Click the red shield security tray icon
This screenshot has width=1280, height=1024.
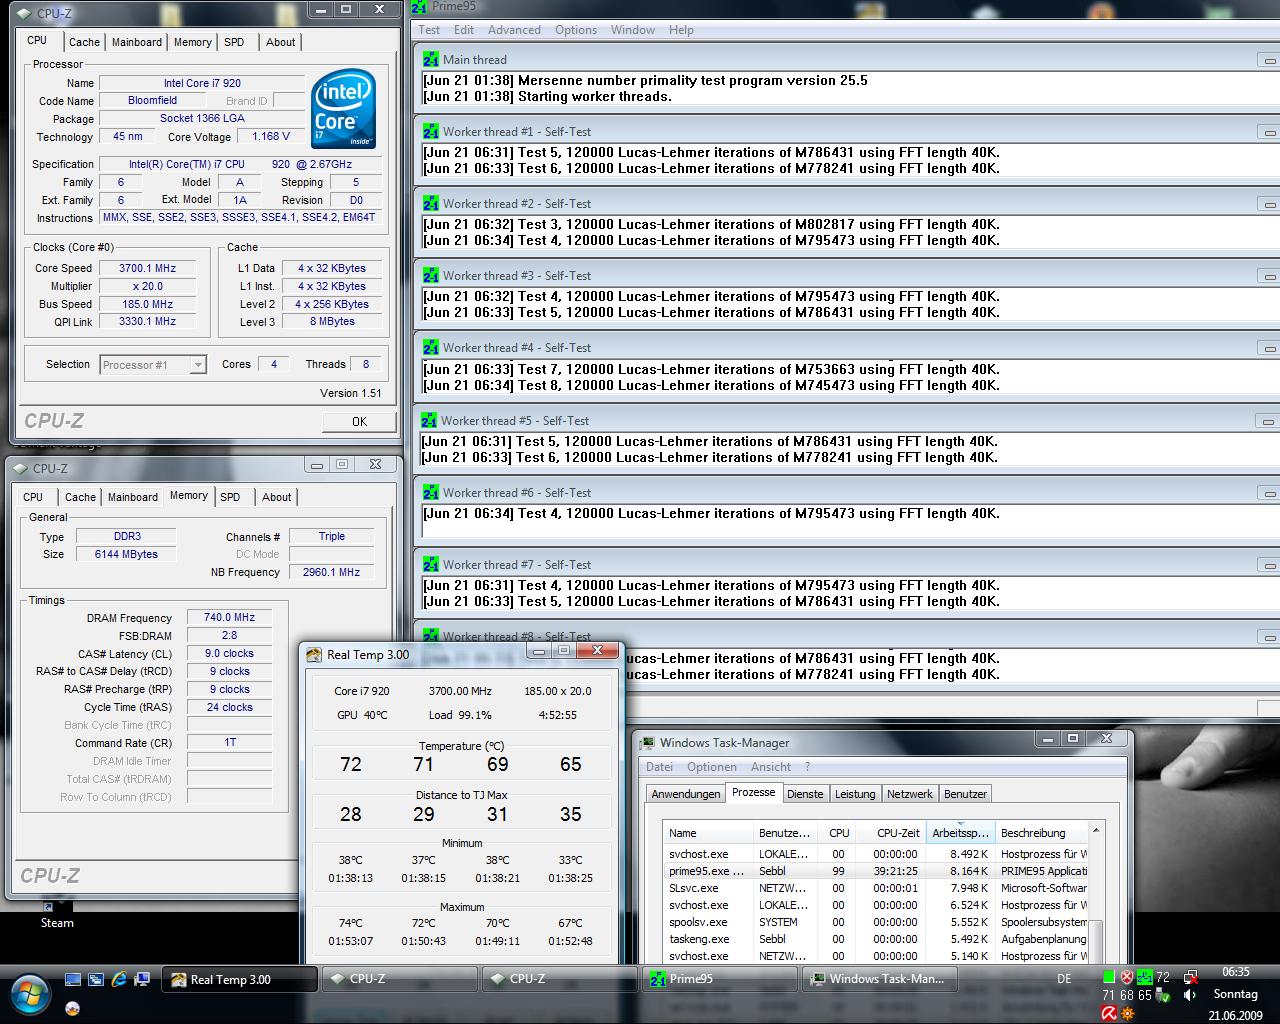[x=1127, y=977]
